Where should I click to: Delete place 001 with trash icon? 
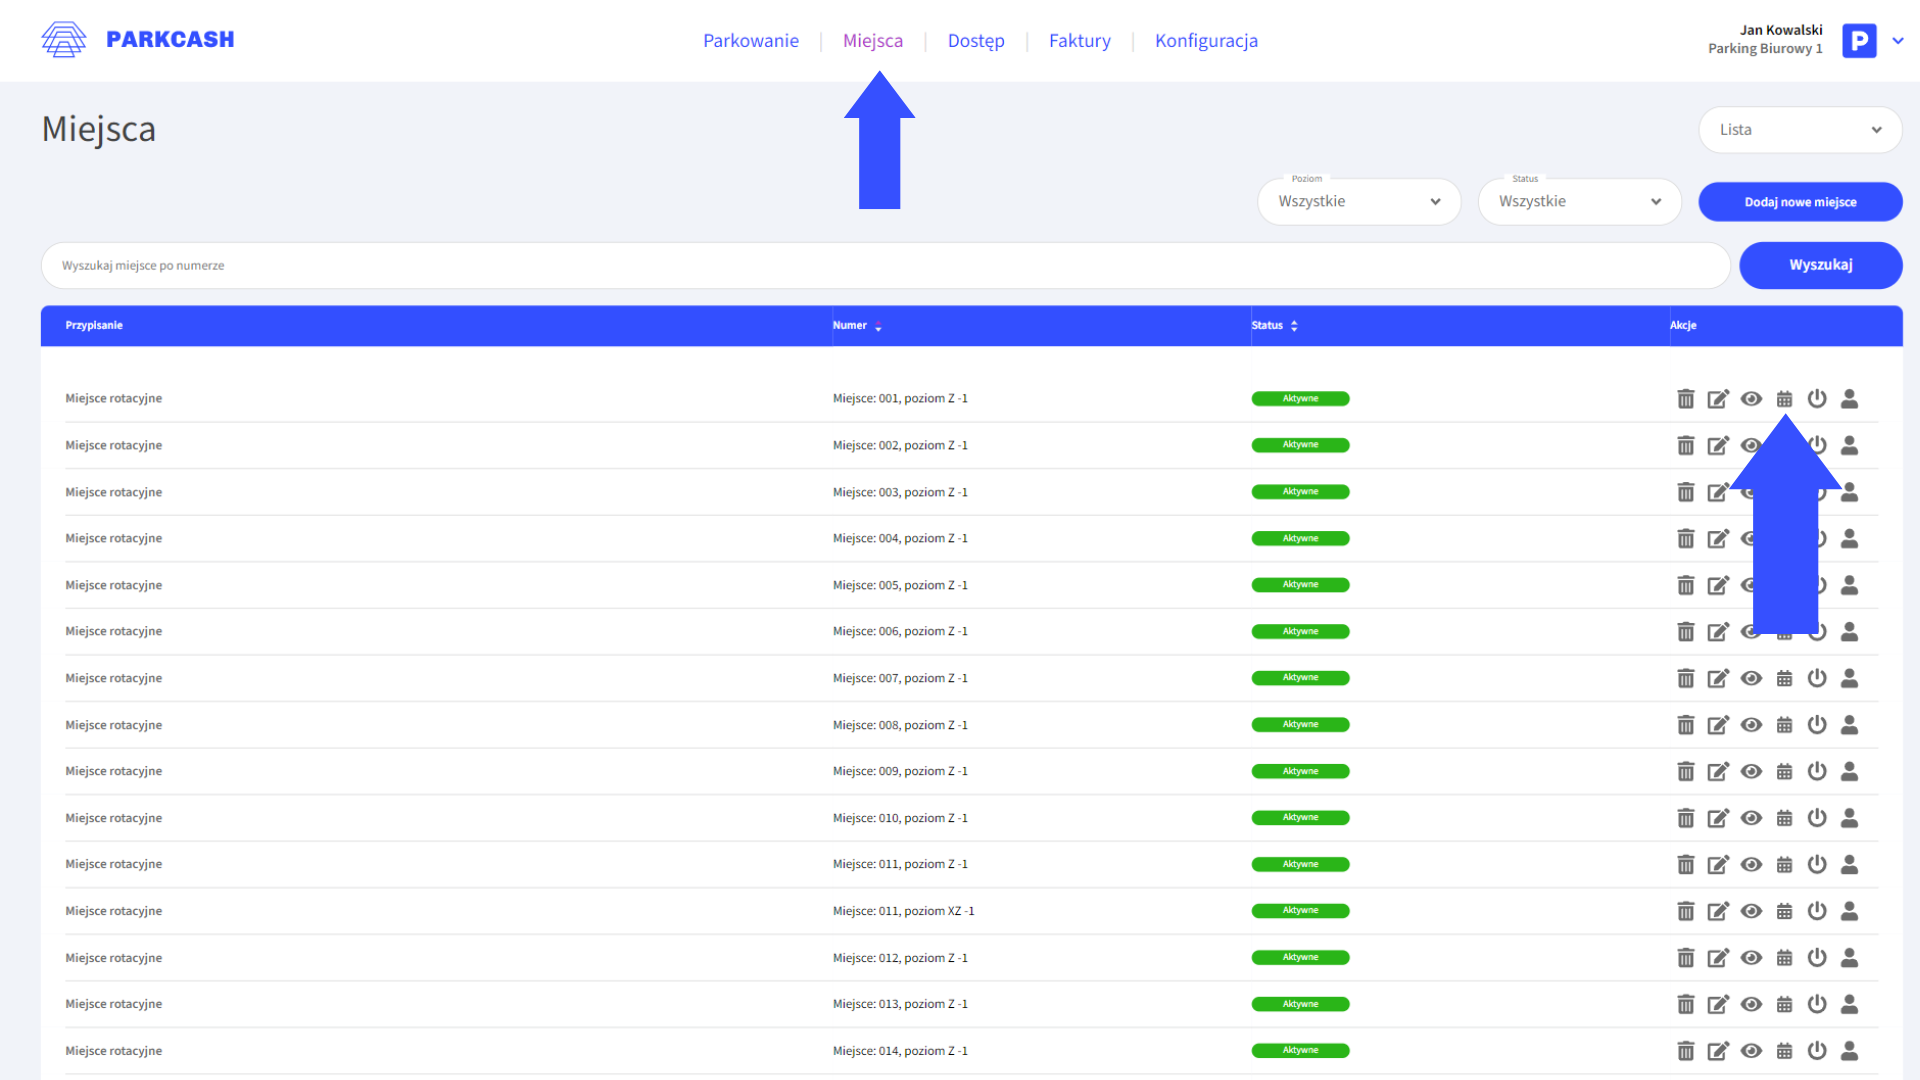click(1685, 399)
